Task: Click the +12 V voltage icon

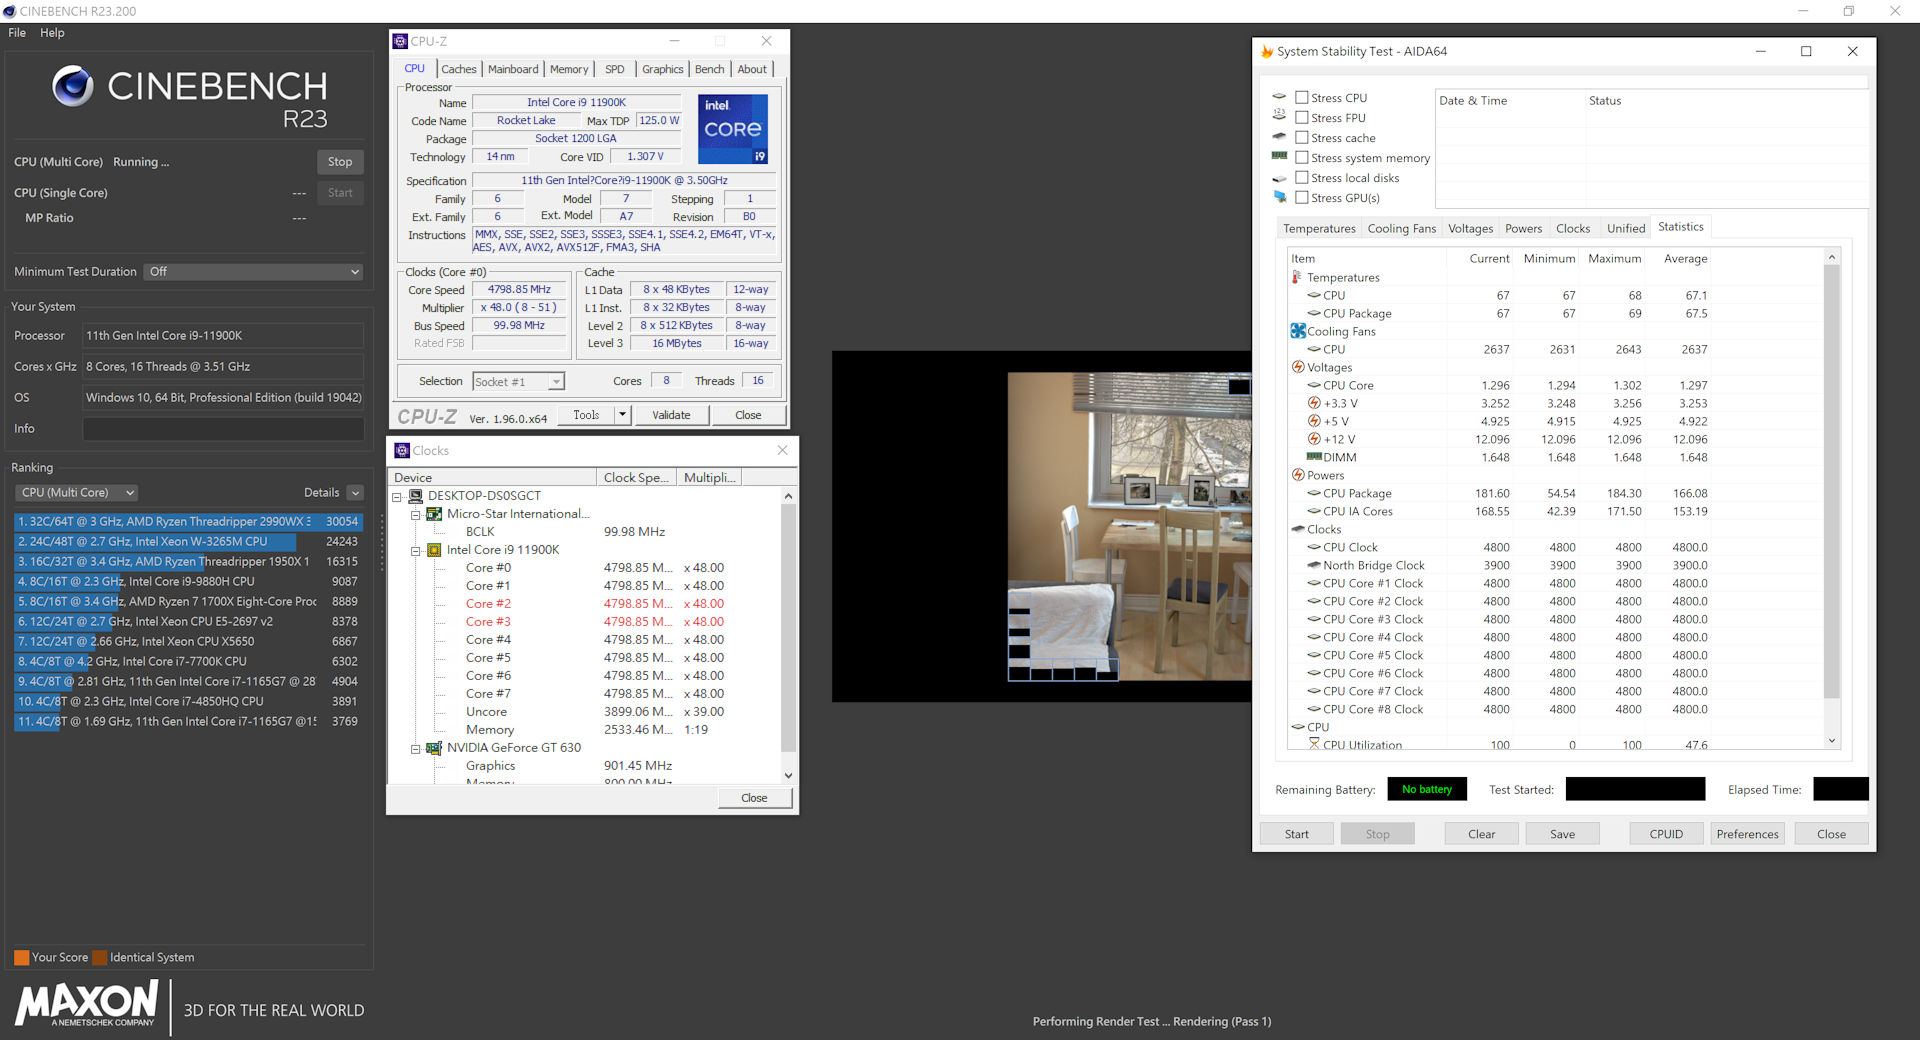Action: click(1314, 439)
